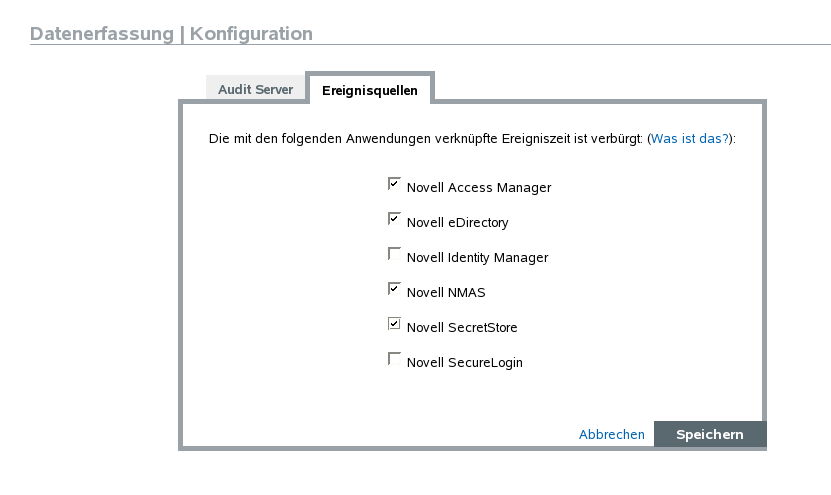Disable the Novell eDirectory checkbox
Screen dimensions: 831x495
coord(394,220)
